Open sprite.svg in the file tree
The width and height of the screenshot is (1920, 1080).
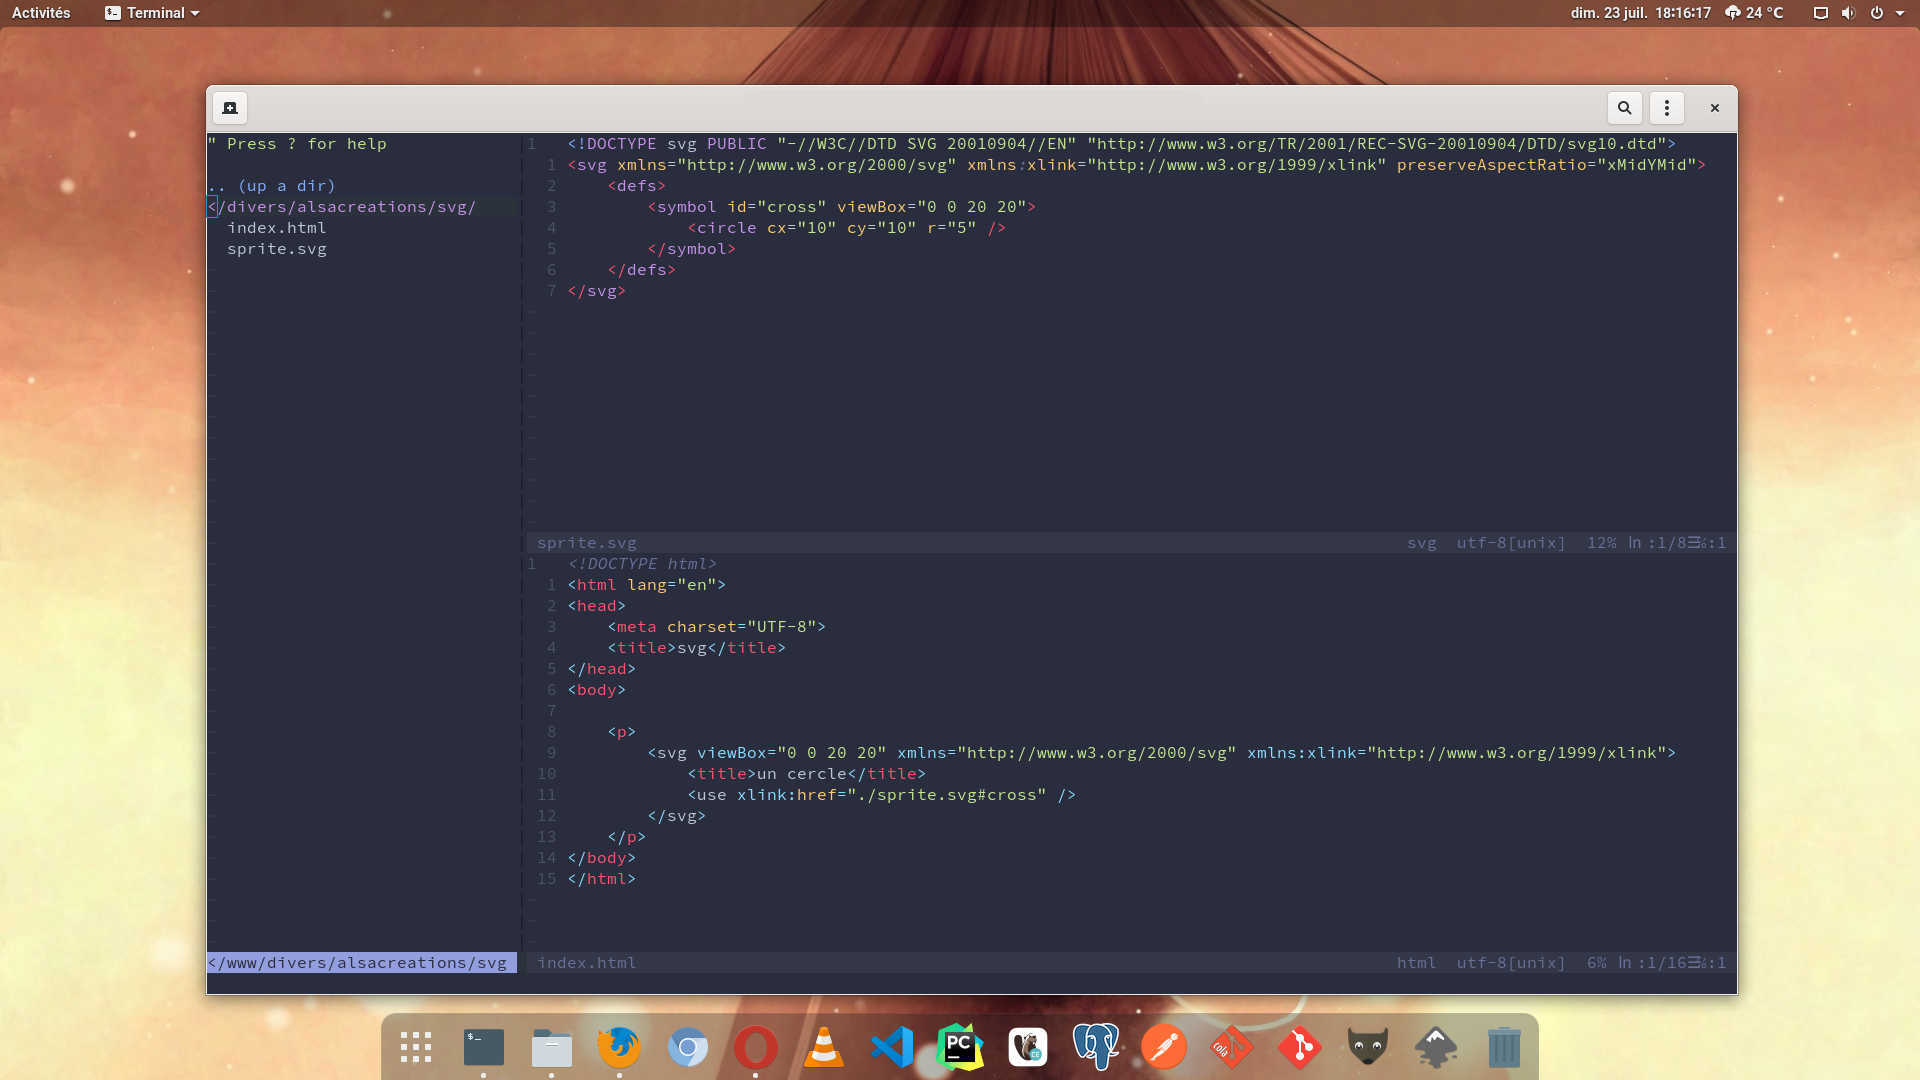276,249
